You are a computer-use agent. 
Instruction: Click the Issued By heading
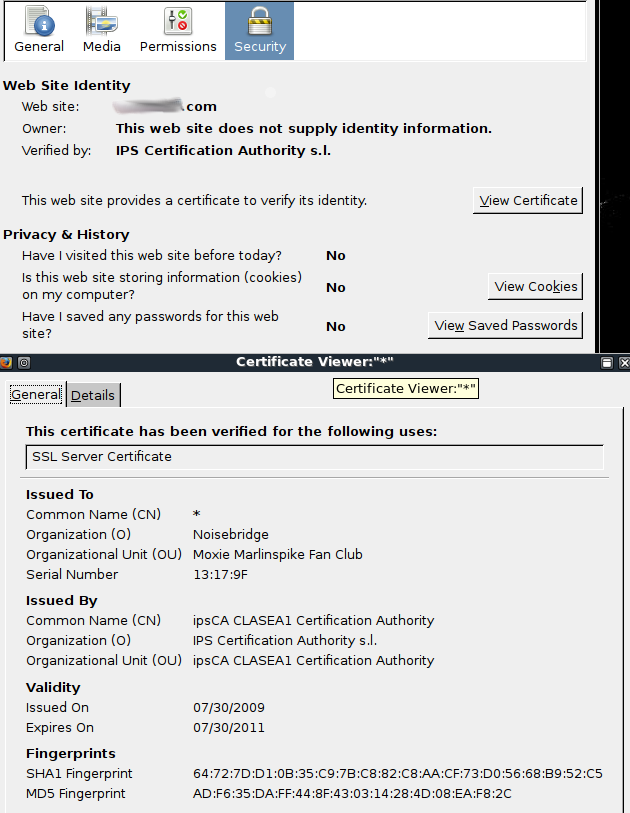pos(61,600)
